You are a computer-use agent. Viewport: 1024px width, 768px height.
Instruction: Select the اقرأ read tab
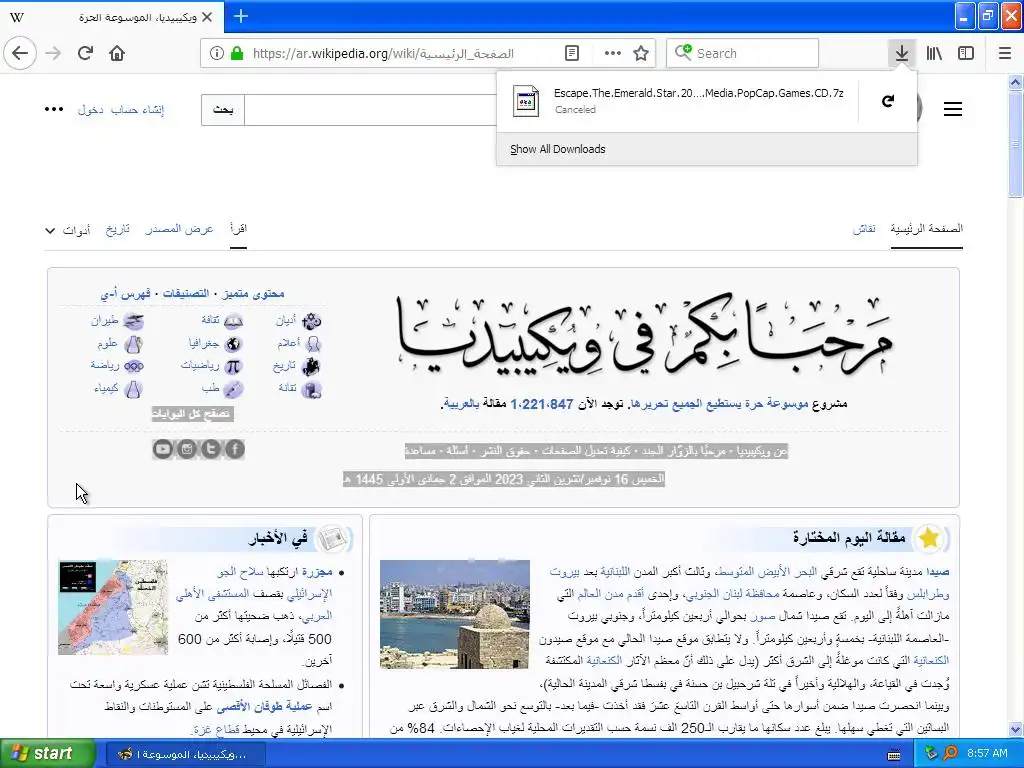pos(238,229)
